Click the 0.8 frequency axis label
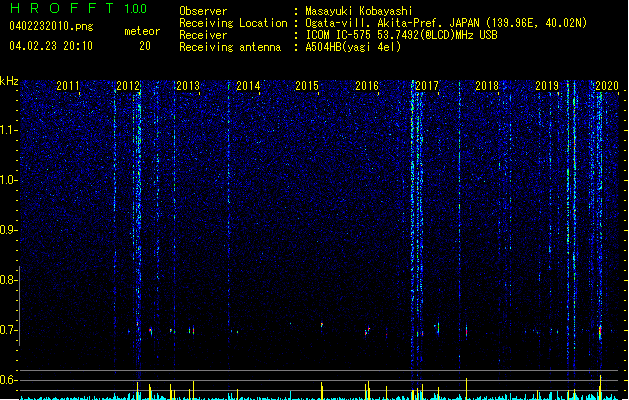 (8, 280)
